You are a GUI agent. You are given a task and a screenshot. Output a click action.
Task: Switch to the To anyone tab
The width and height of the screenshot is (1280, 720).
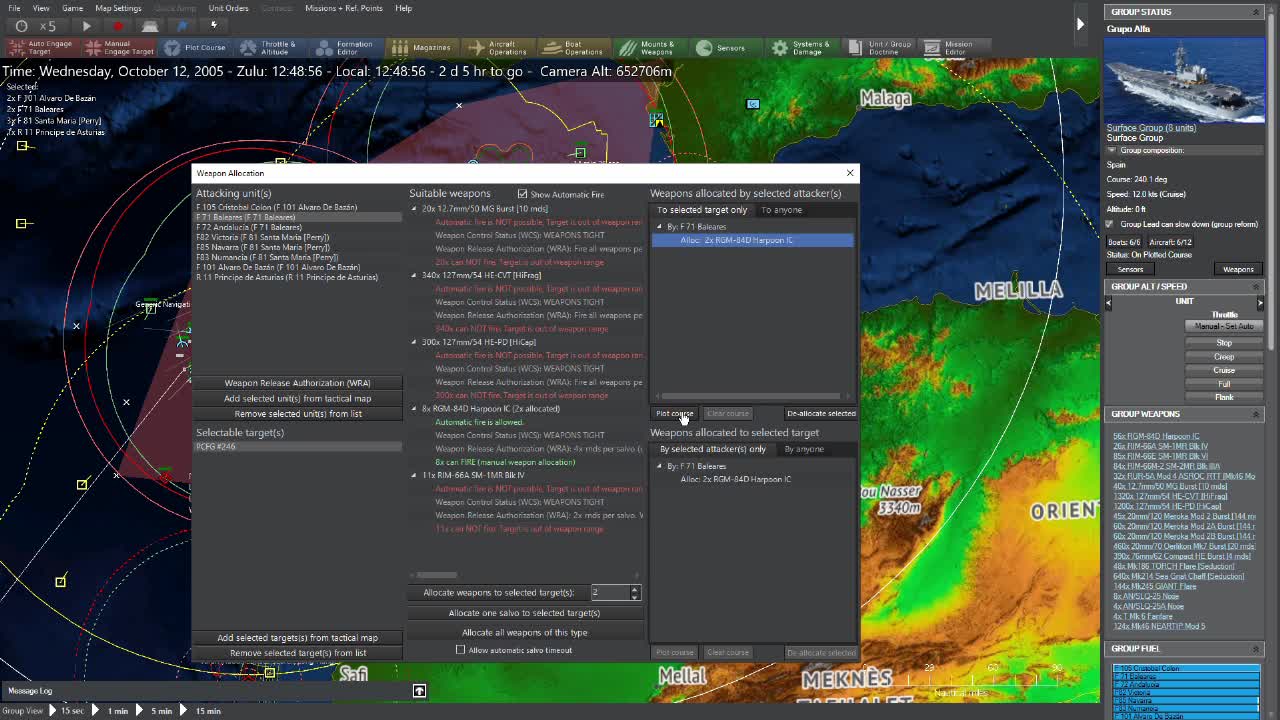[x=781, y=210]
